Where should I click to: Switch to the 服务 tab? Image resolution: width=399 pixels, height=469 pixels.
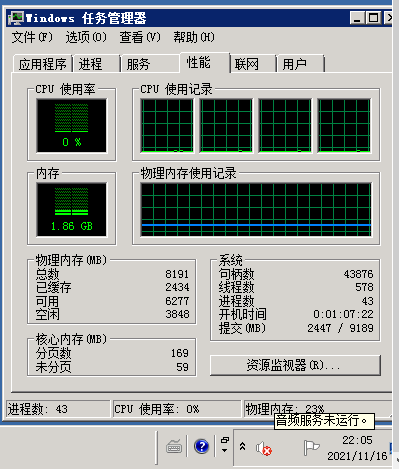150,64
